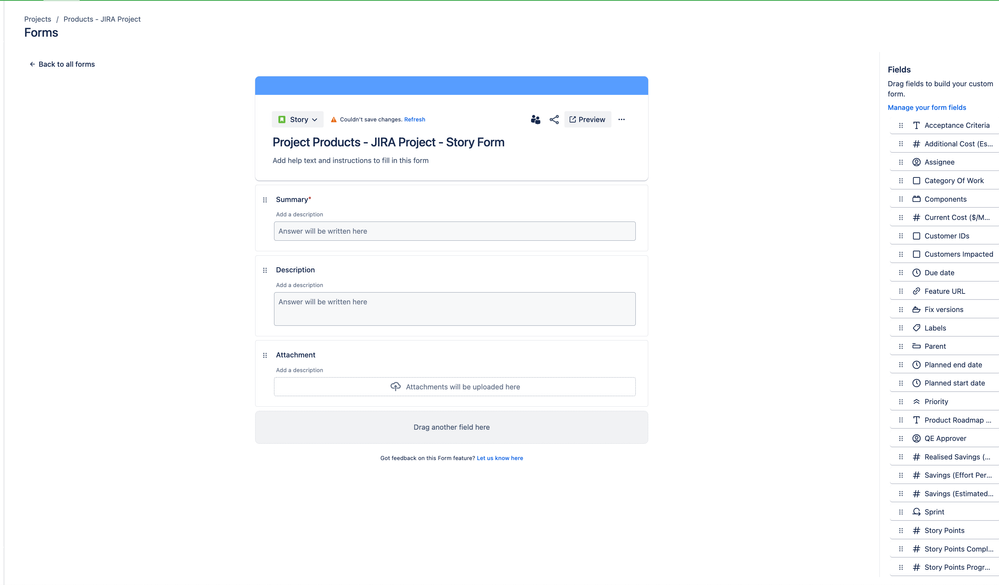The width and height of the screenshot is (999, 585).
Task: Open the Let us know here feedback link
Action: tap(500, 458)
